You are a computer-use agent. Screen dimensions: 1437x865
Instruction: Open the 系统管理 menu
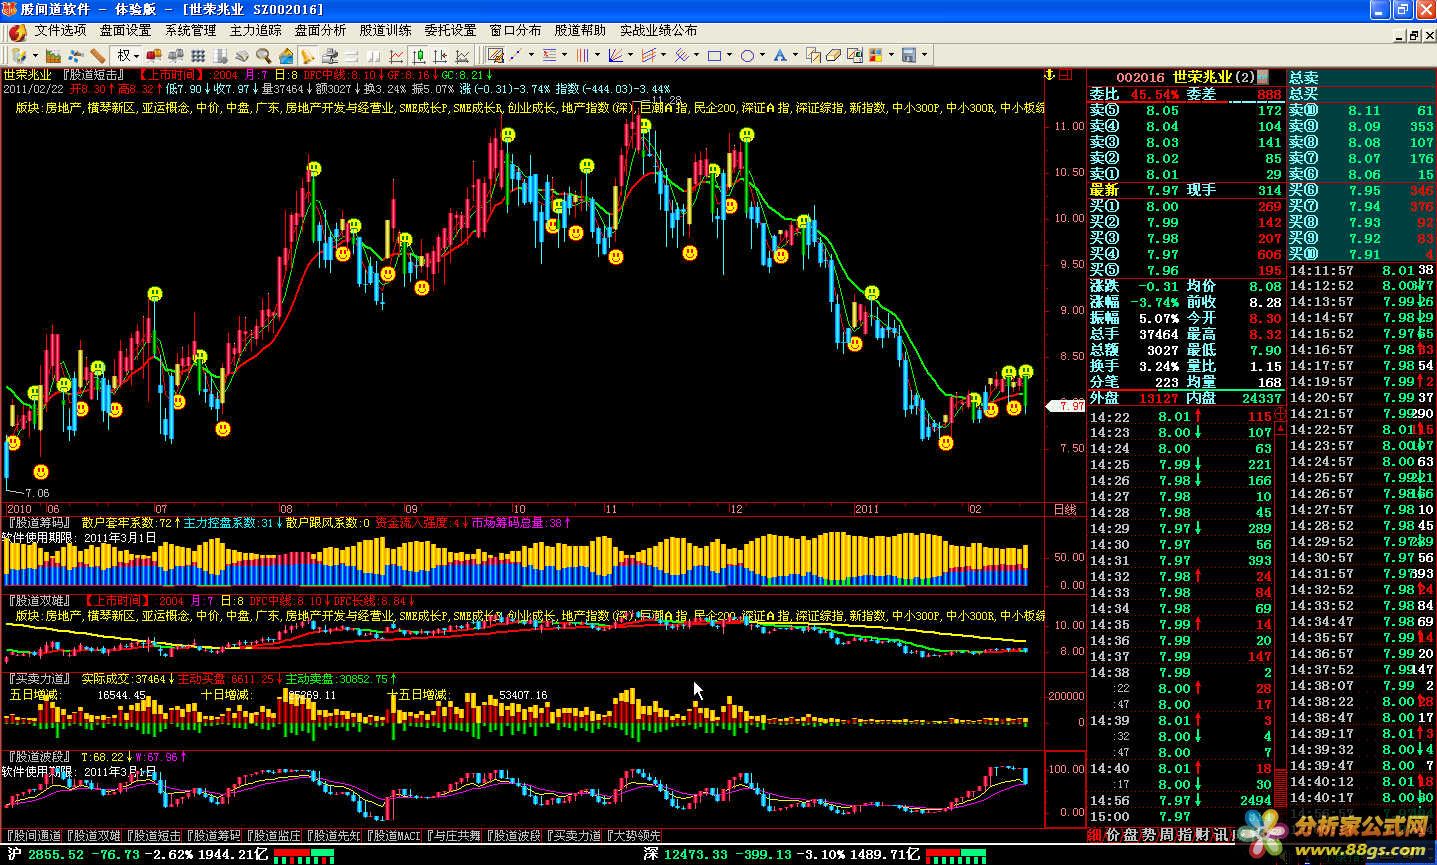coord(190,31)
